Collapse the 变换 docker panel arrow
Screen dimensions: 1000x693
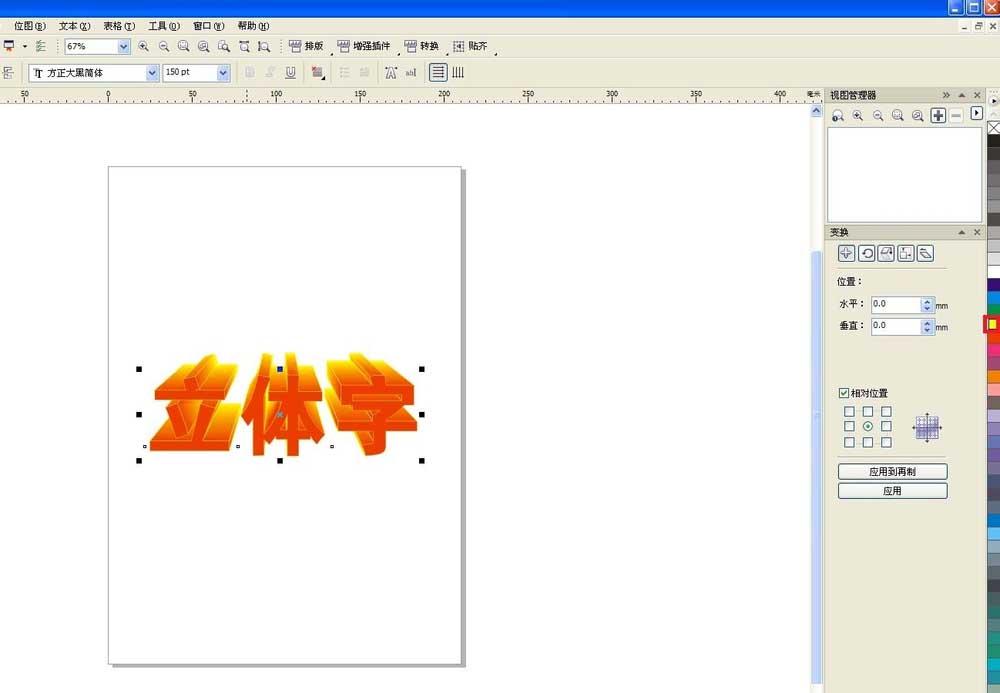click(962, 233)
